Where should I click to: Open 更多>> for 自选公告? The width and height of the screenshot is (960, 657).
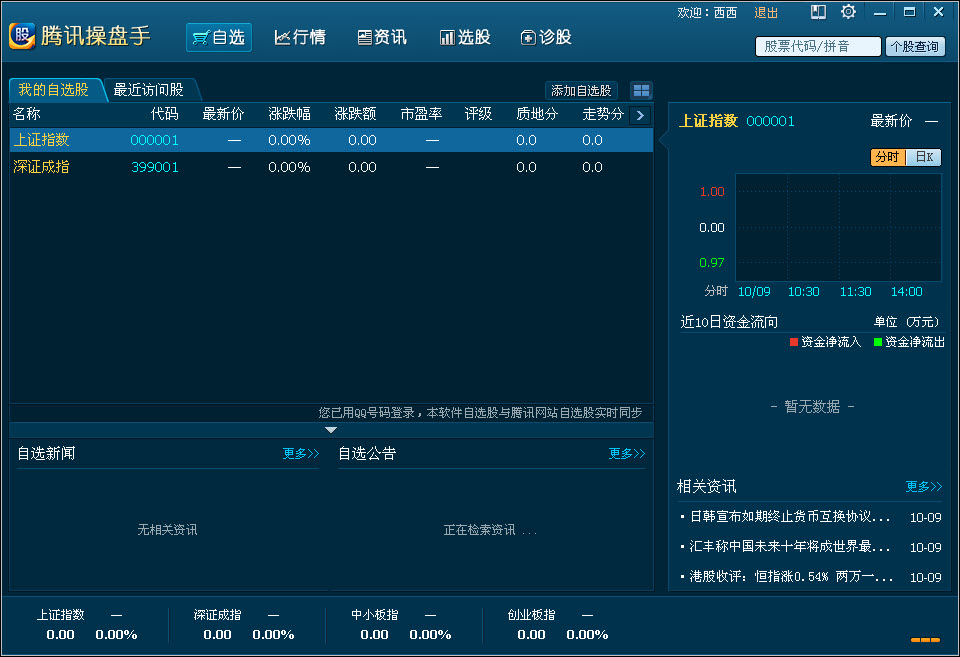click(626, 454)
